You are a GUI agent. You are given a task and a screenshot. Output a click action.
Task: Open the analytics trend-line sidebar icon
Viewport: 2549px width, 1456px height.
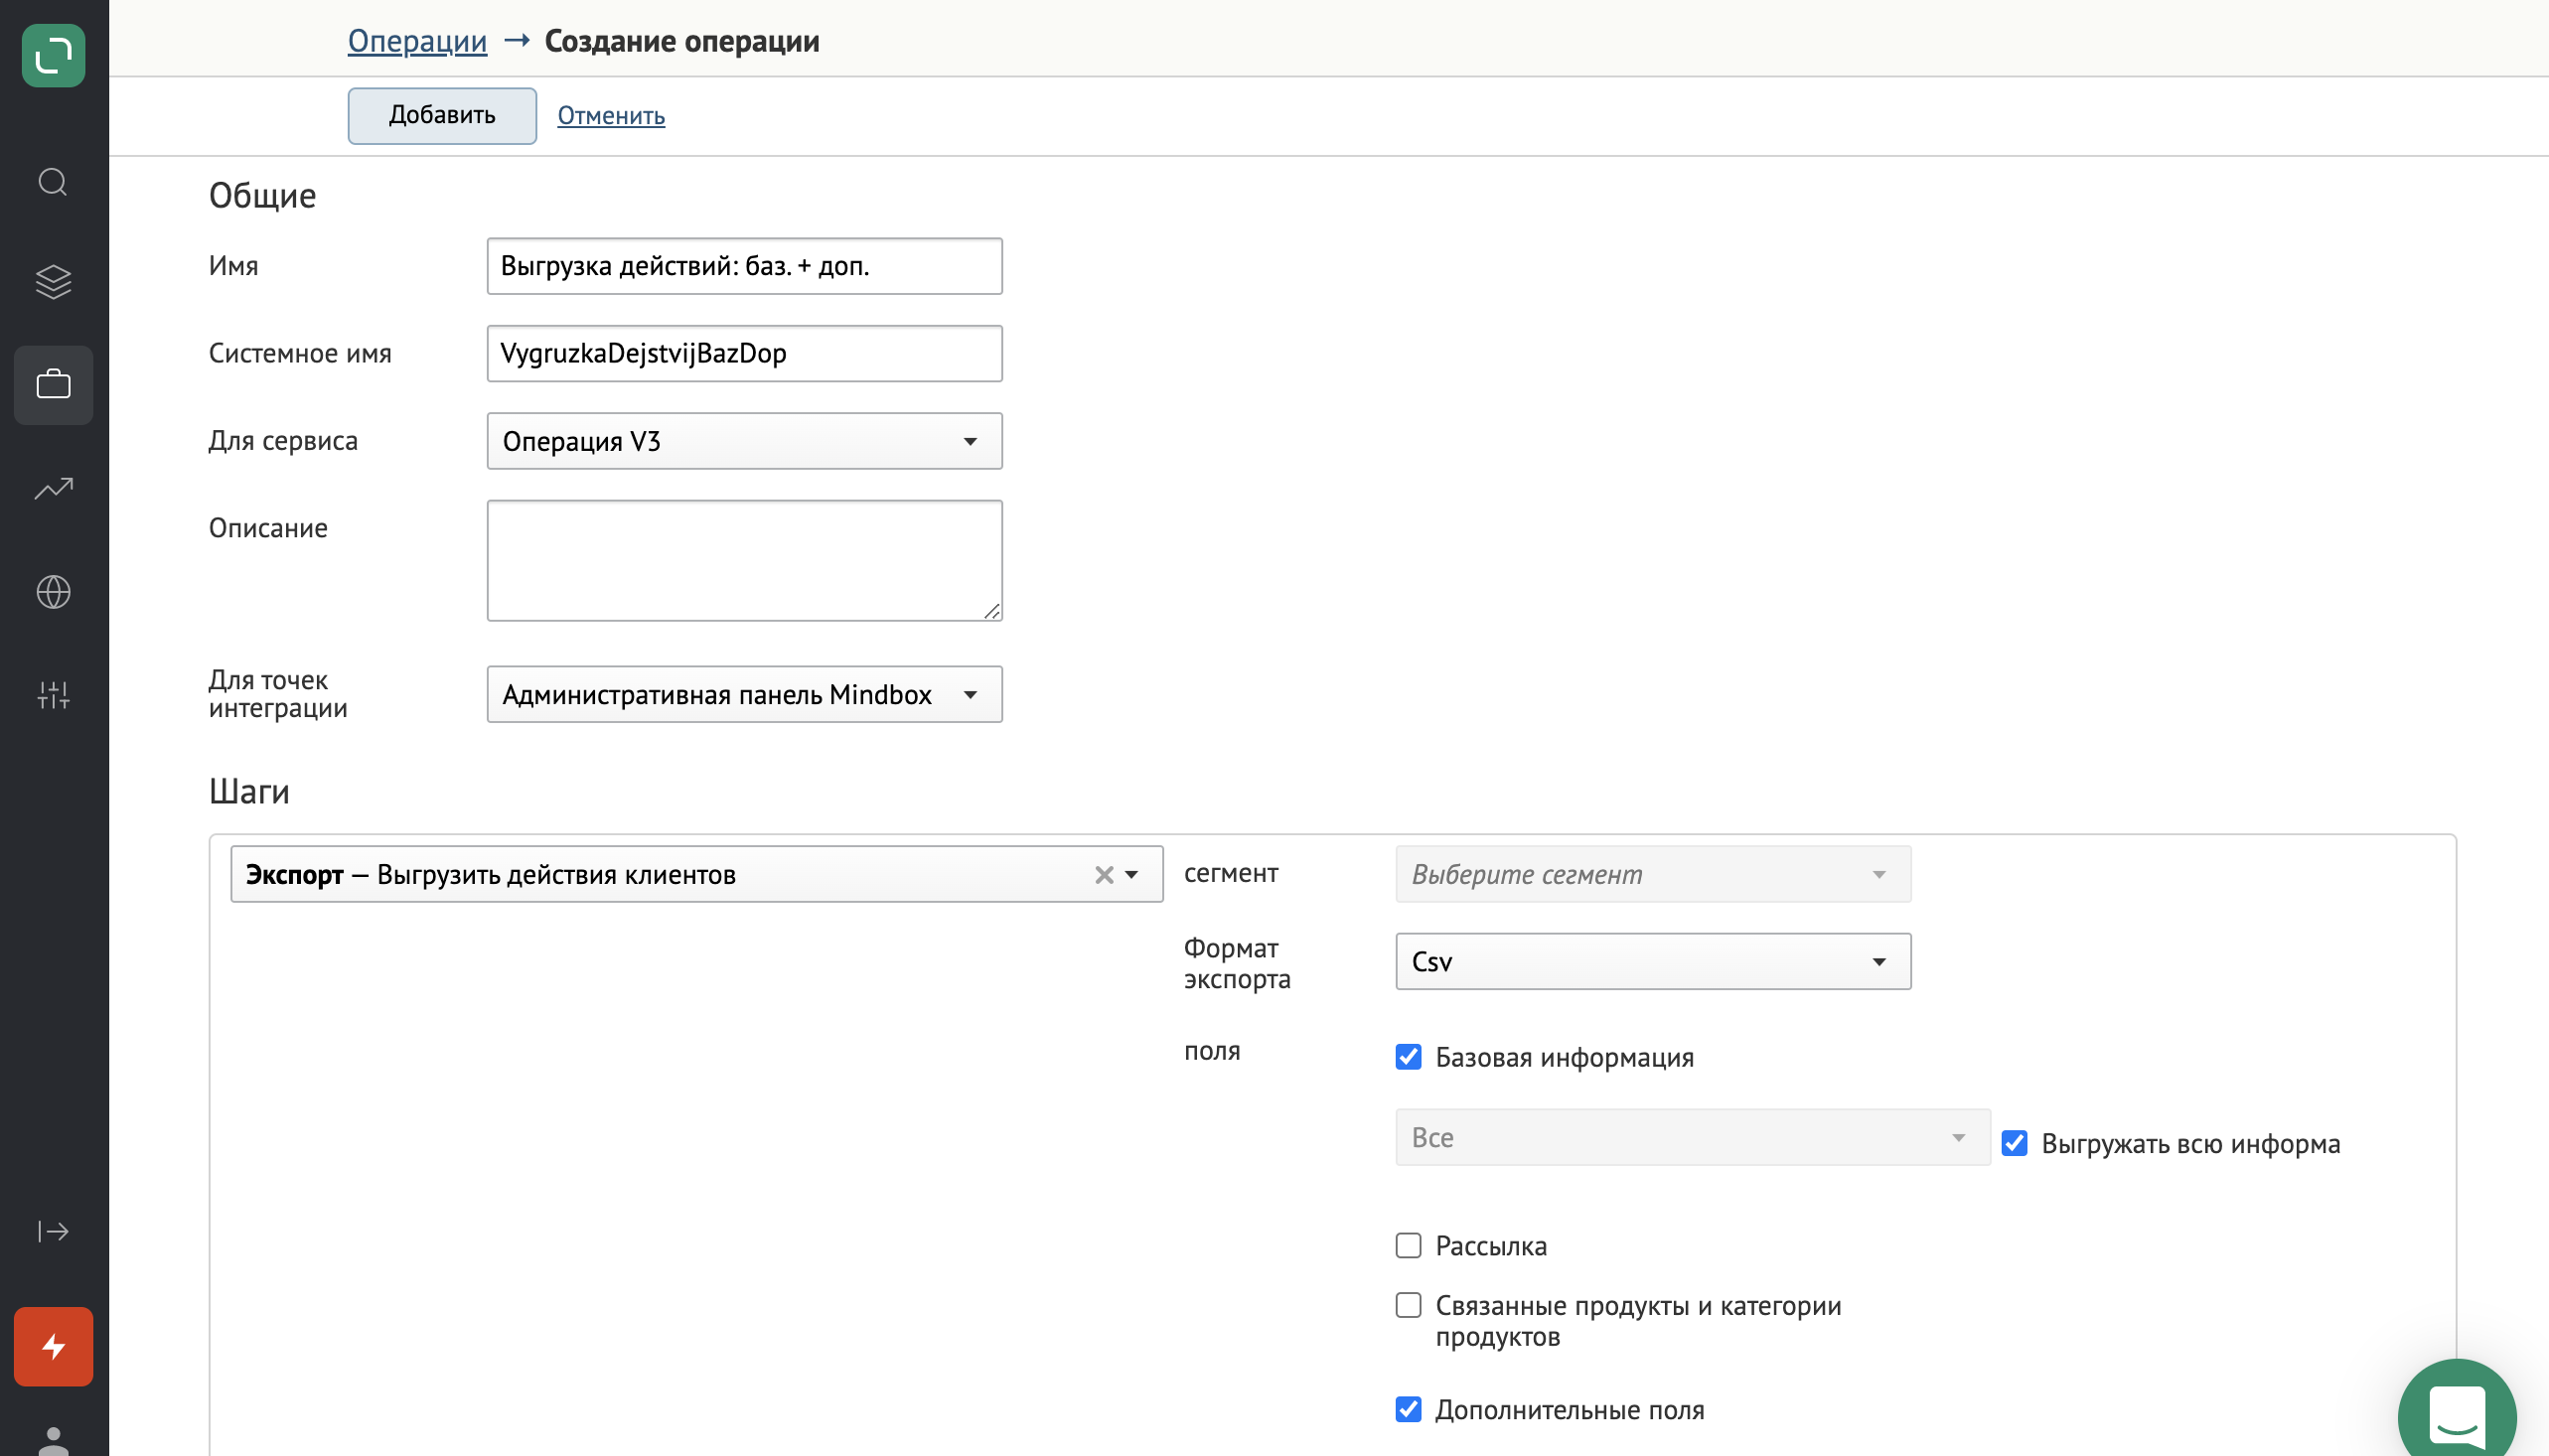[x=53, y=488]
